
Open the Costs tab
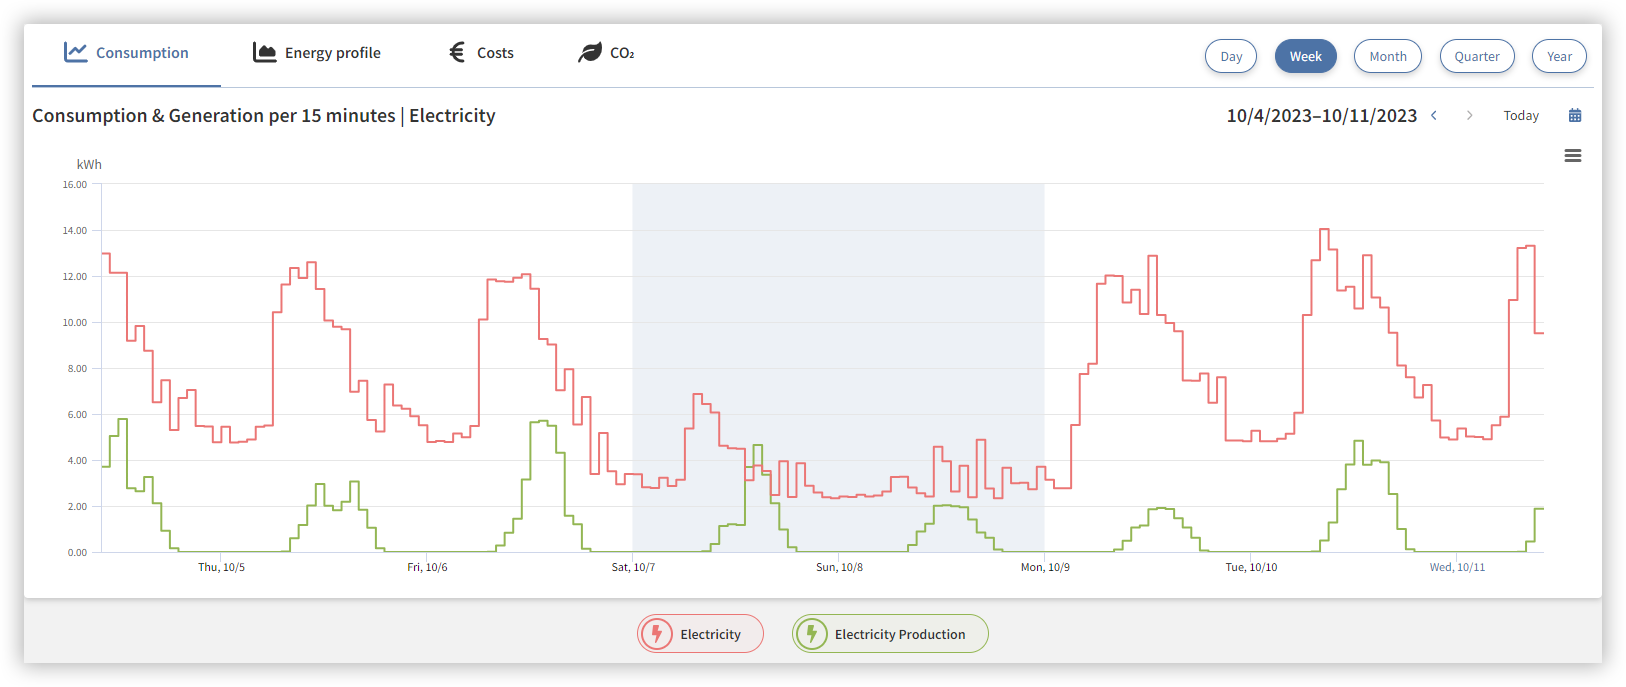coord(481,53)
